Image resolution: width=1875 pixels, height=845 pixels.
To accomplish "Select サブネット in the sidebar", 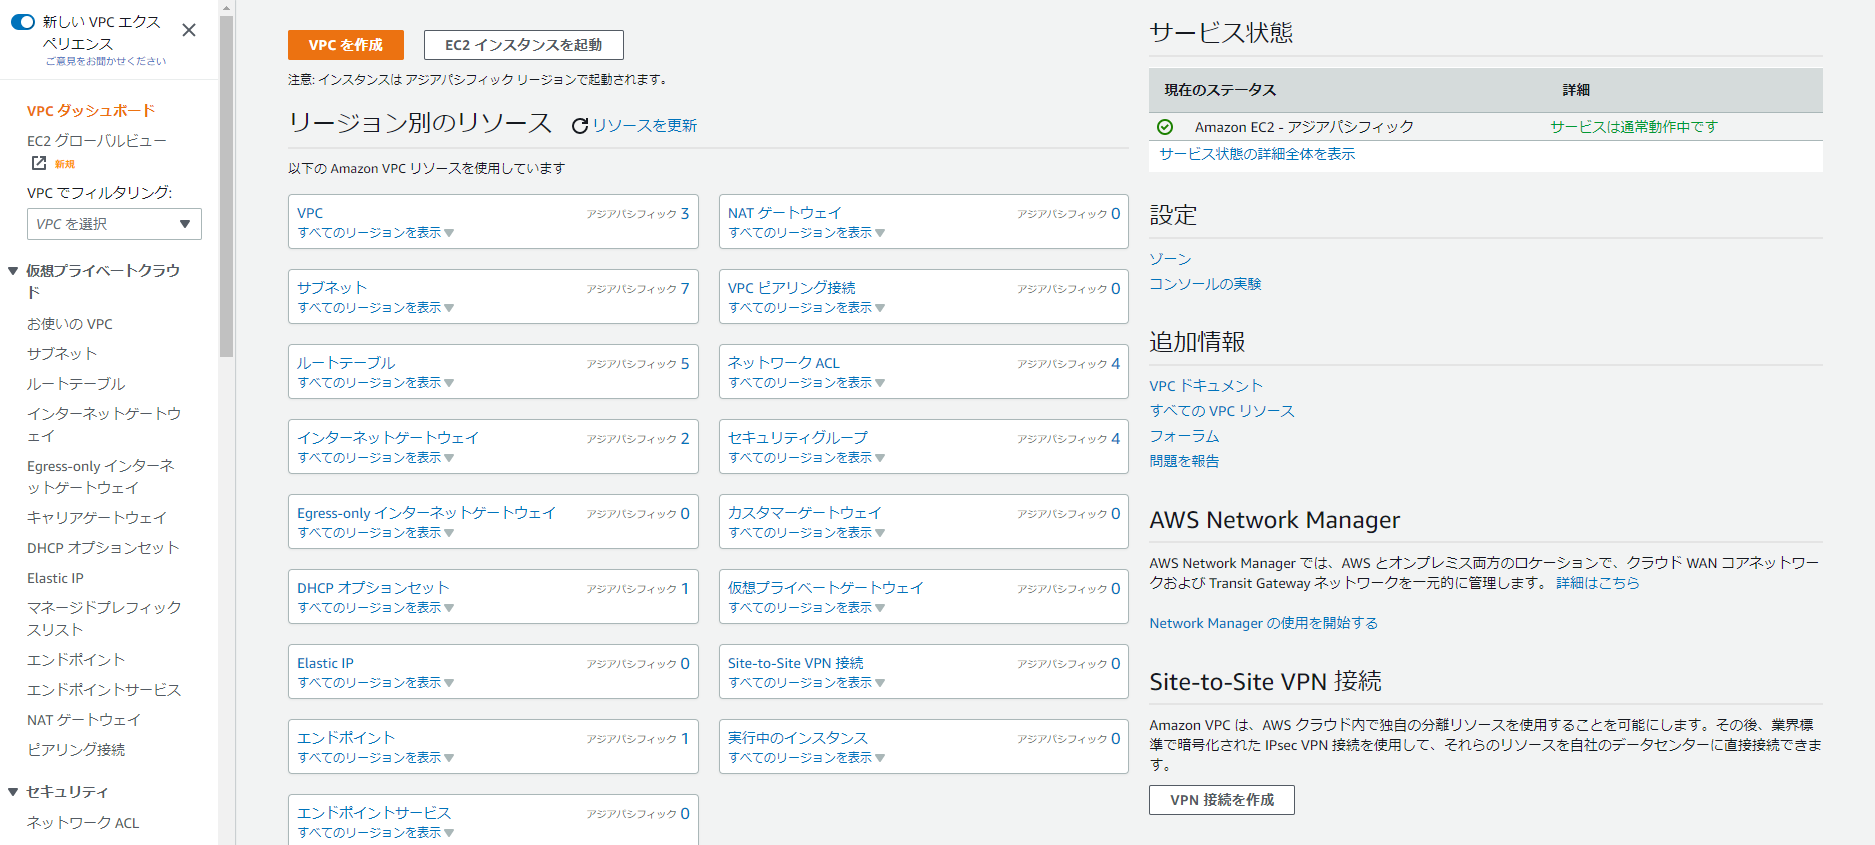I will tap(62, 354).
